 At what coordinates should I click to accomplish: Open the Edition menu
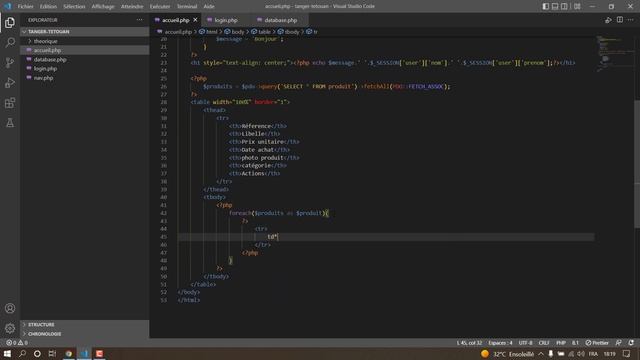(48, 6)
